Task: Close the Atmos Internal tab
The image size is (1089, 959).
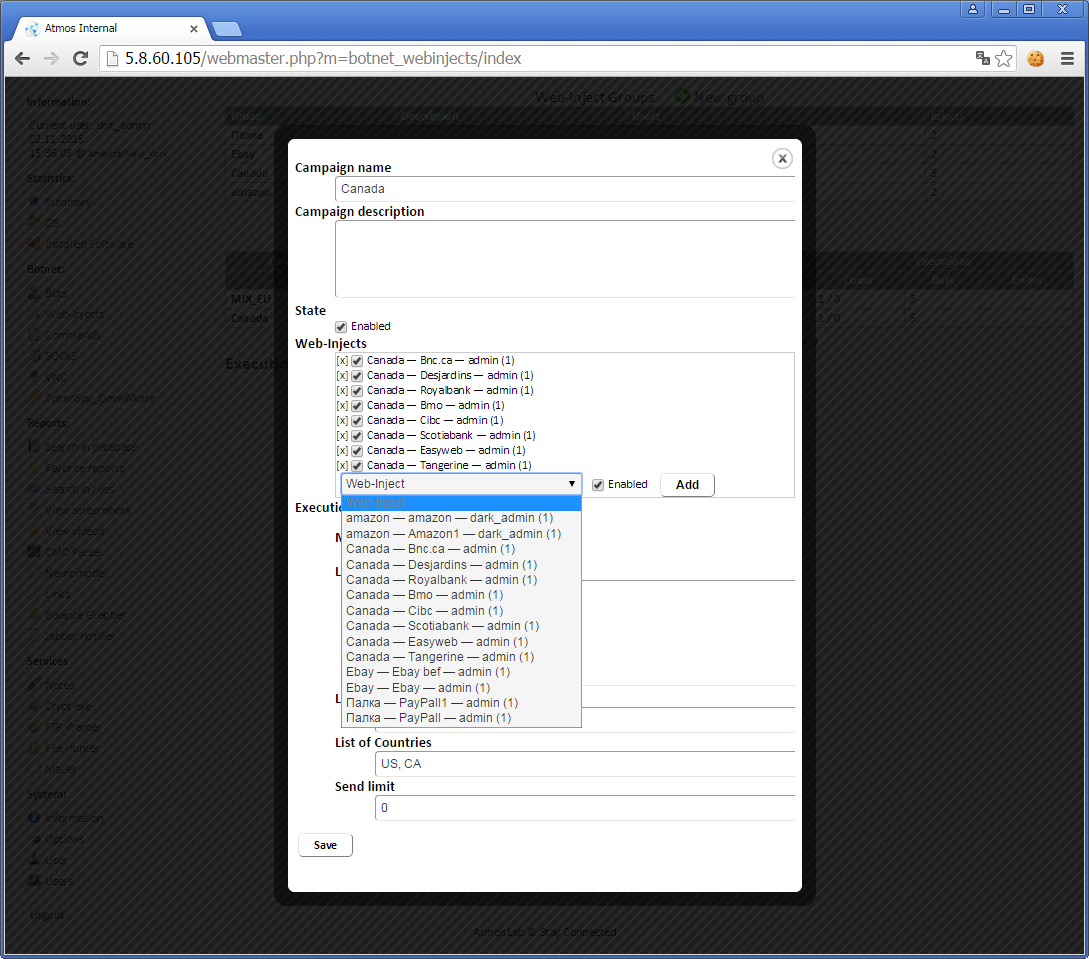Action: 194,28
